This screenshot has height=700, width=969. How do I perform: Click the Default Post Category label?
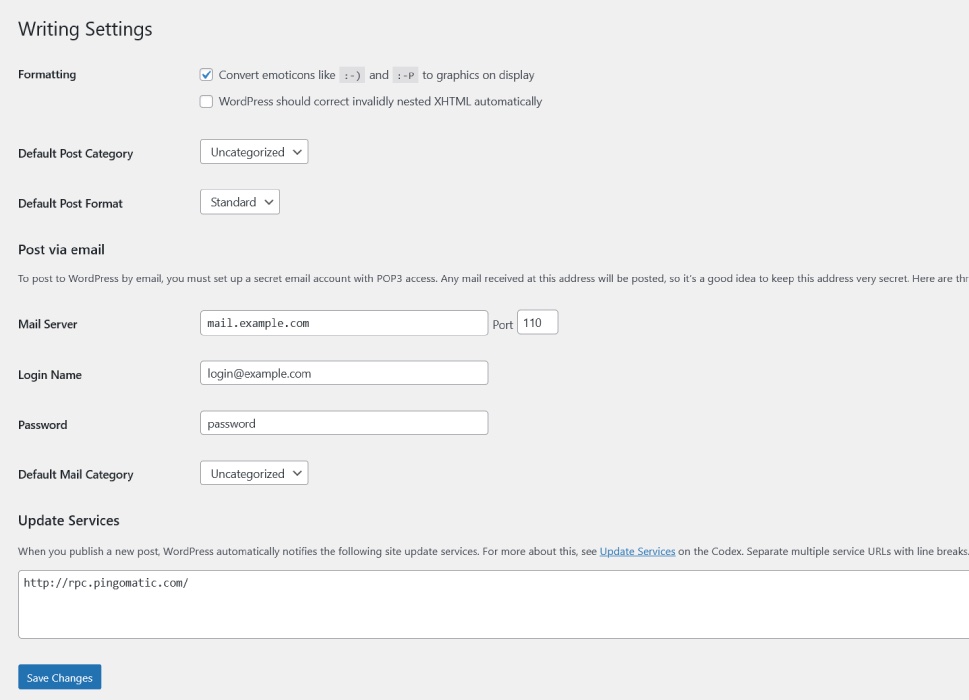75,154
